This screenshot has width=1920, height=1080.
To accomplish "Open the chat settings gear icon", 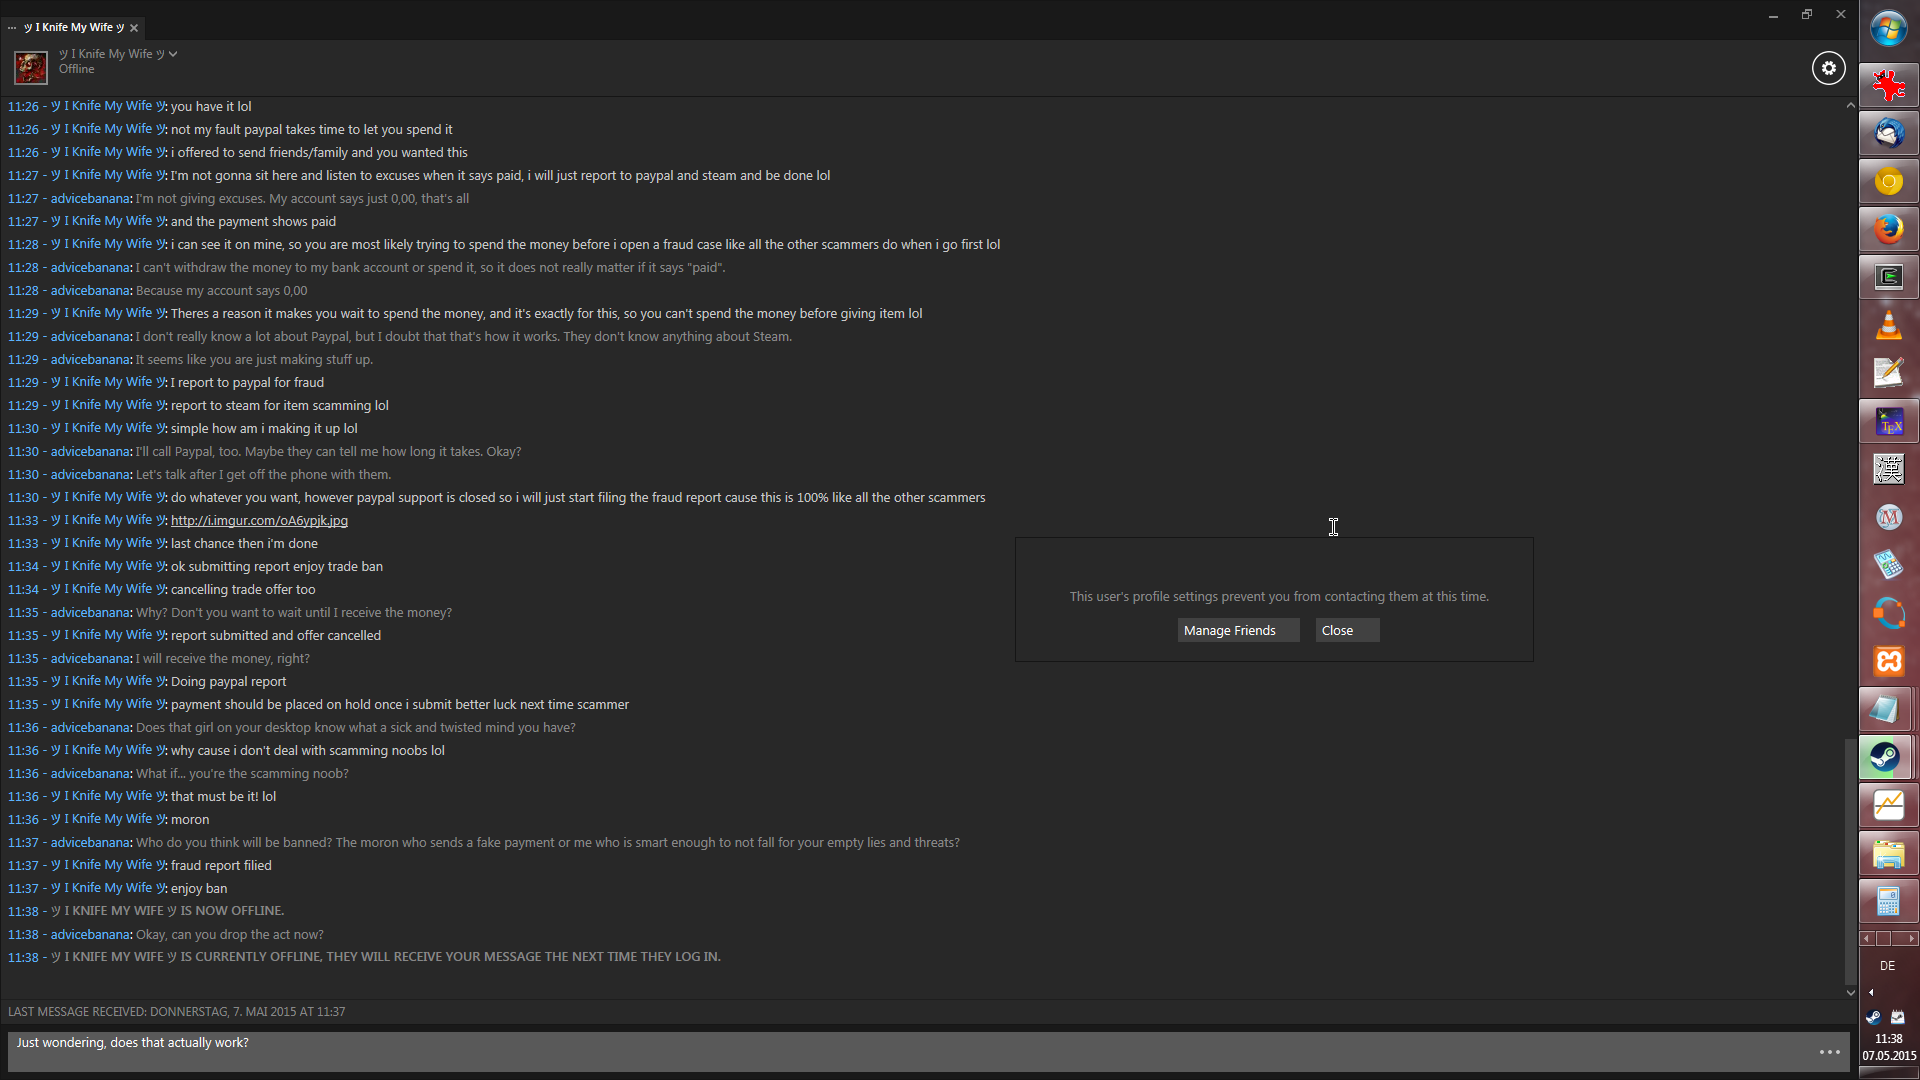I will (x=1828, y=68).
